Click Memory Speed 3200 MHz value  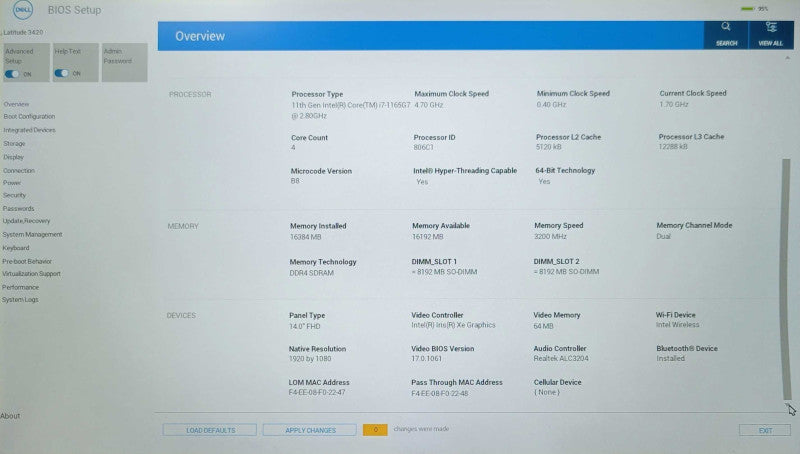(551, 236)
